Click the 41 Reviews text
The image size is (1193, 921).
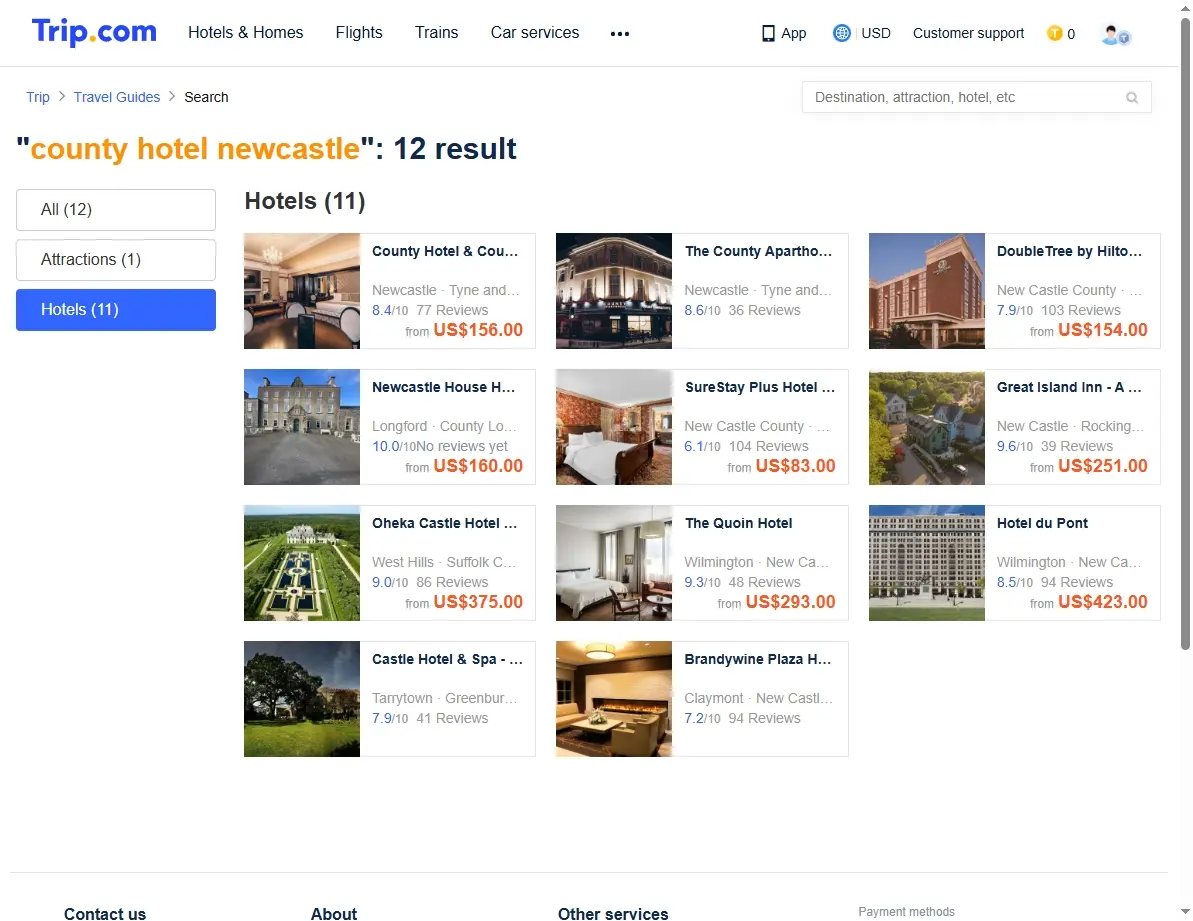click(452, 719)
